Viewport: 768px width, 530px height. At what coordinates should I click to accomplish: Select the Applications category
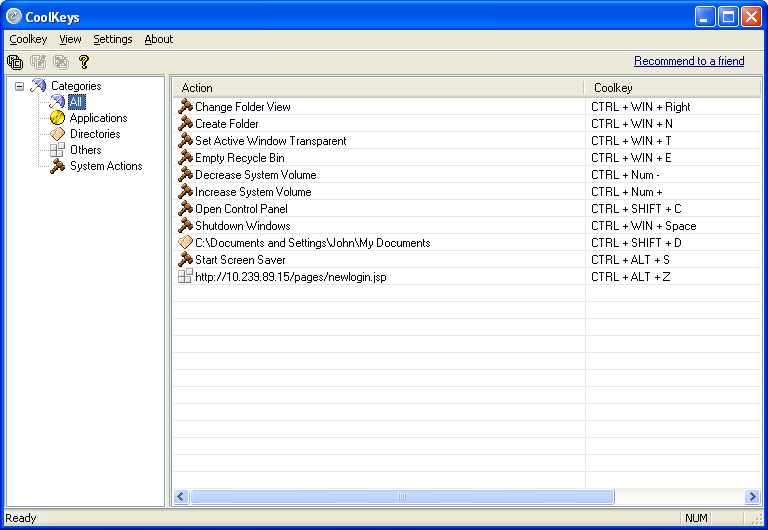point(98,118)
